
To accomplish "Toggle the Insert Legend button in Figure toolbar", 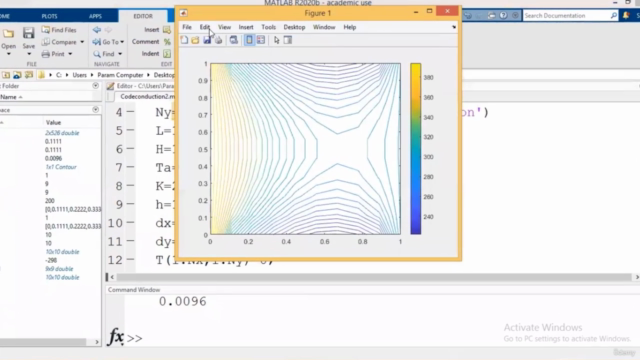I will point(261,40).
